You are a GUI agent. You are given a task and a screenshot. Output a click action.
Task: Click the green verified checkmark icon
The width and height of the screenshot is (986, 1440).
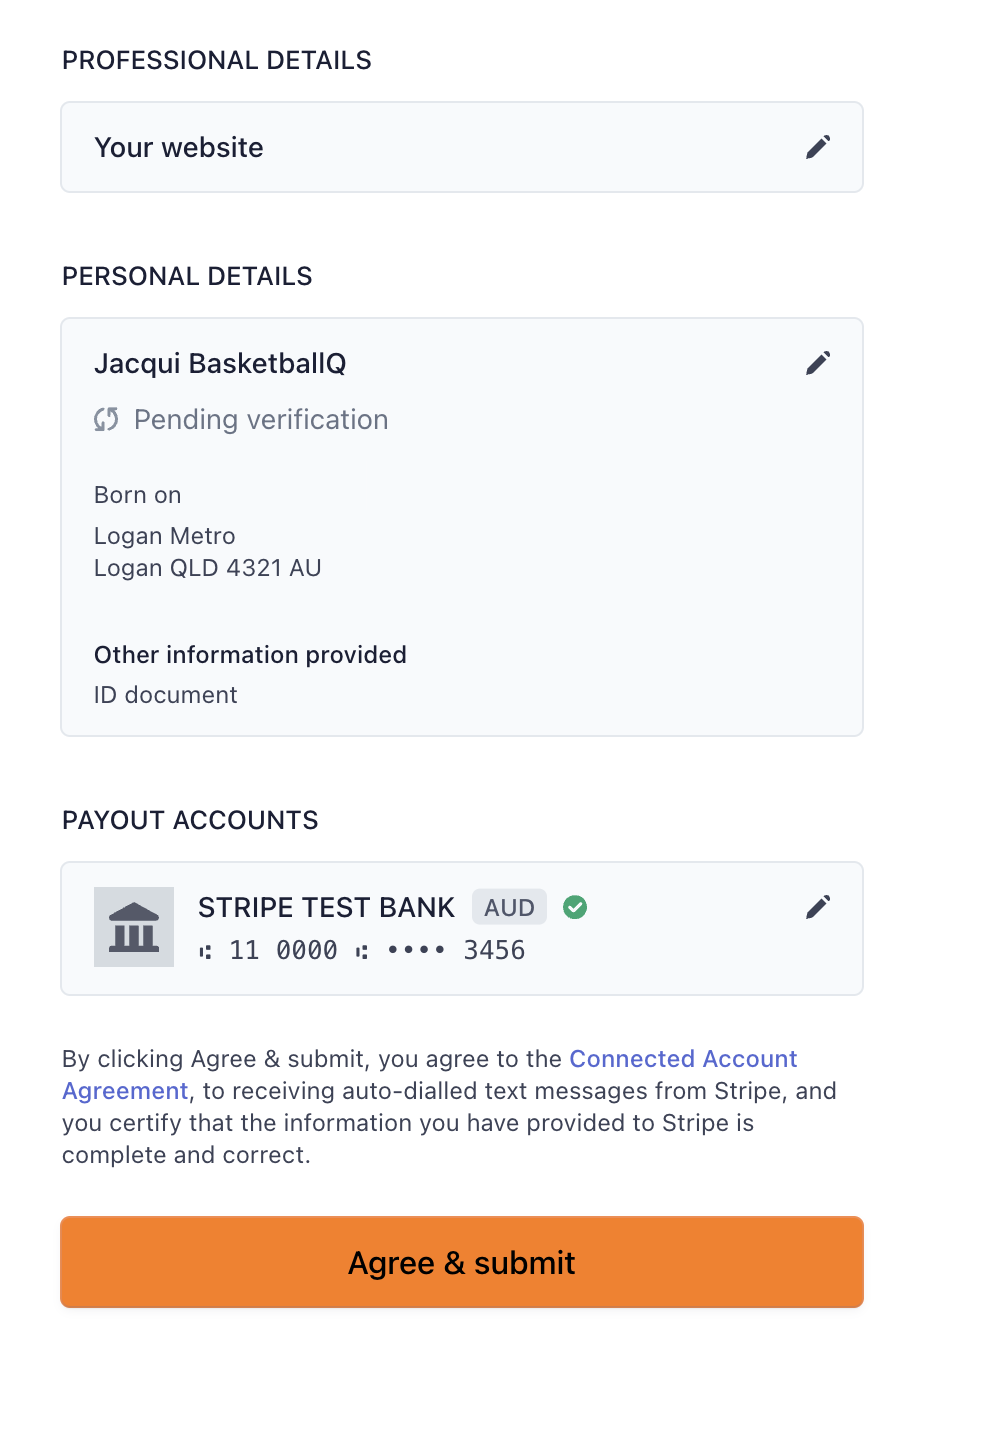(575, 907)
